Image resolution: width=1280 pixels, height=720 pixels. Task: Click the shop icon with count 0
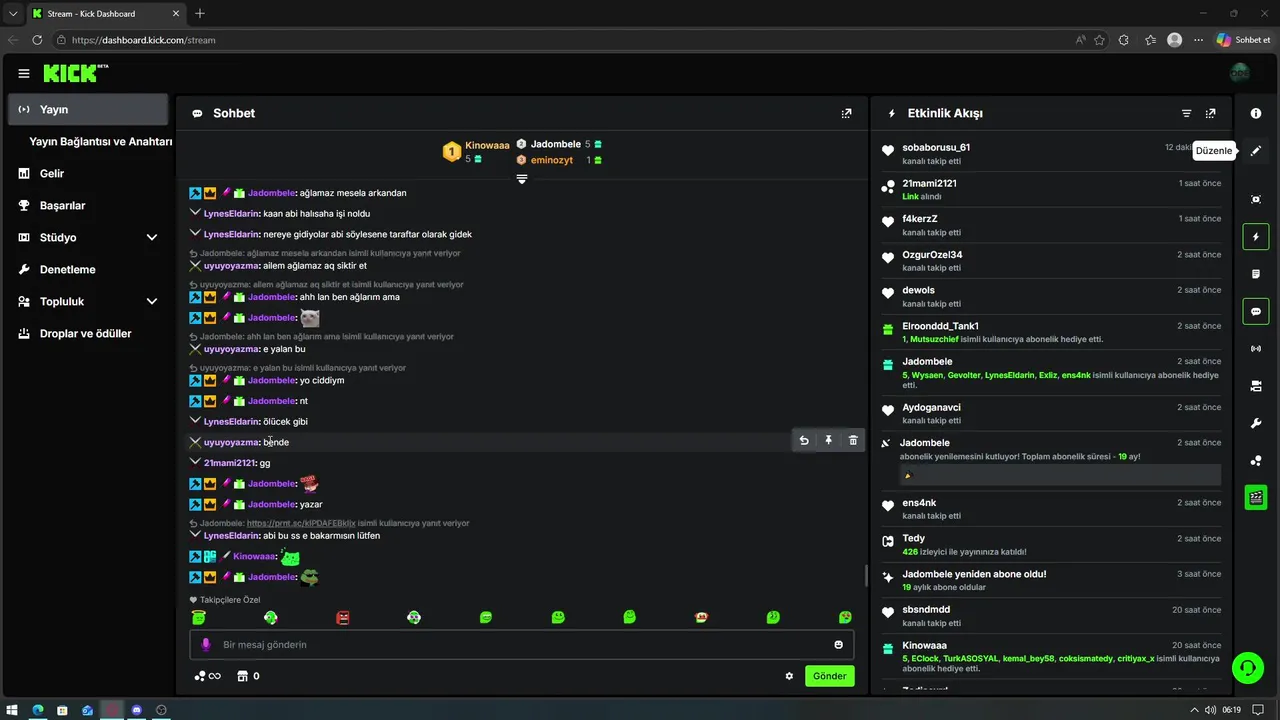(x=248, y=676)
